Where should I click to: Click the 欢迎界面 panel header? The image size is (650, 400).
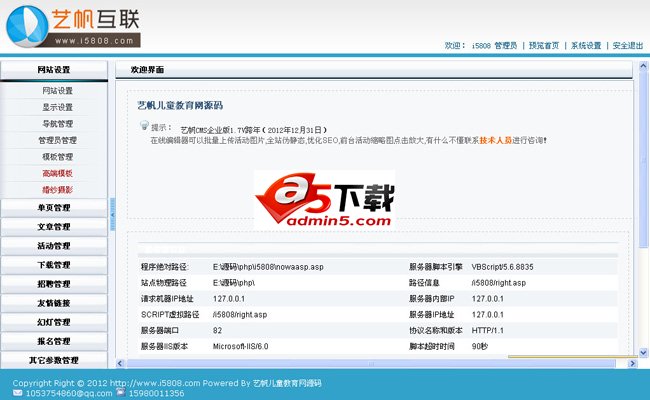click(374, 70)
